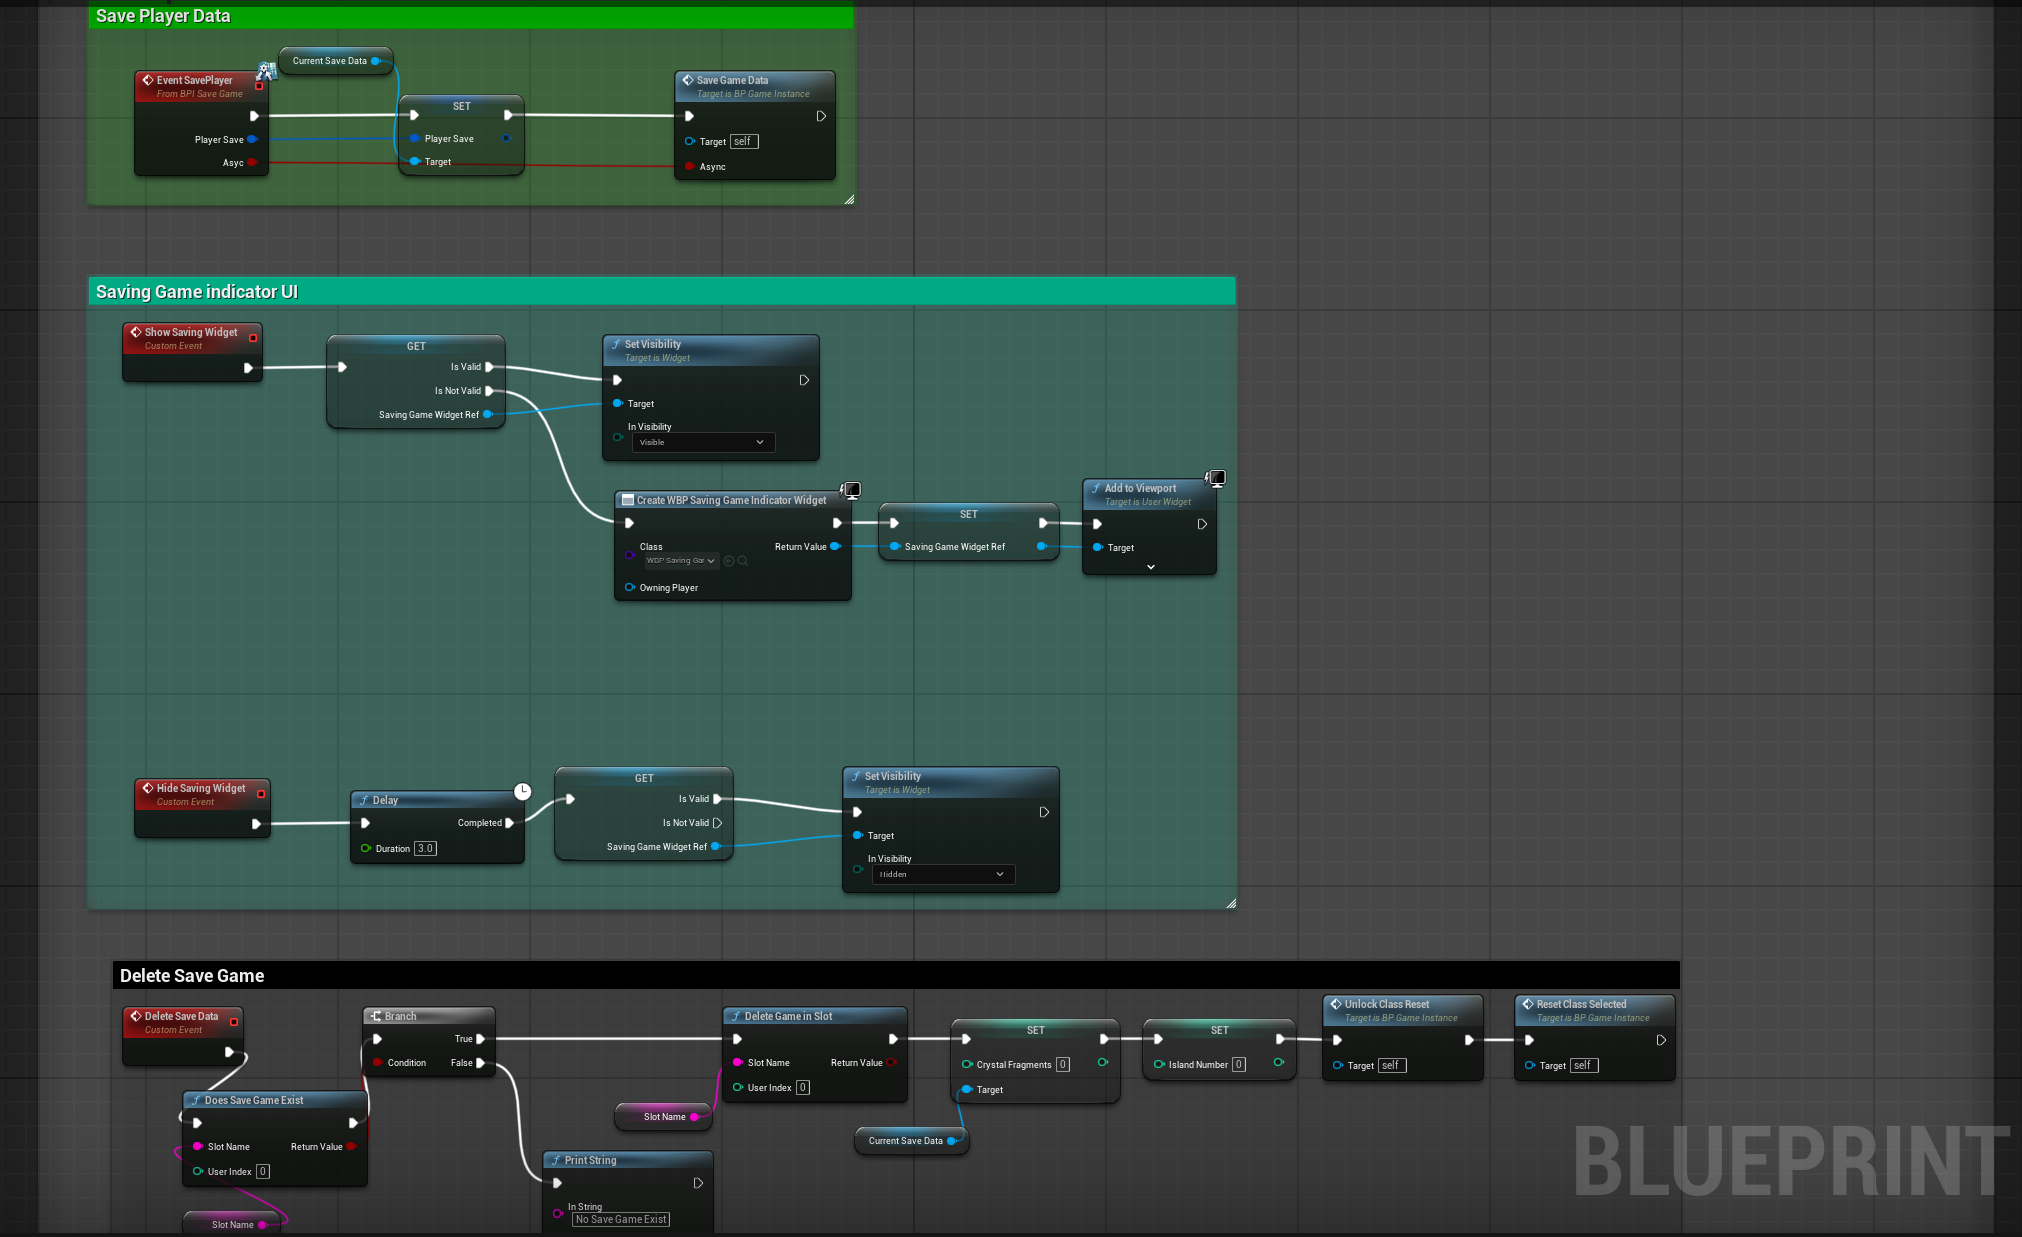Viewport: 2022px width, 1237px height.
Task: Click the Crystal Fragments output pin on SET node
Action: [x=1103, y=1063]
